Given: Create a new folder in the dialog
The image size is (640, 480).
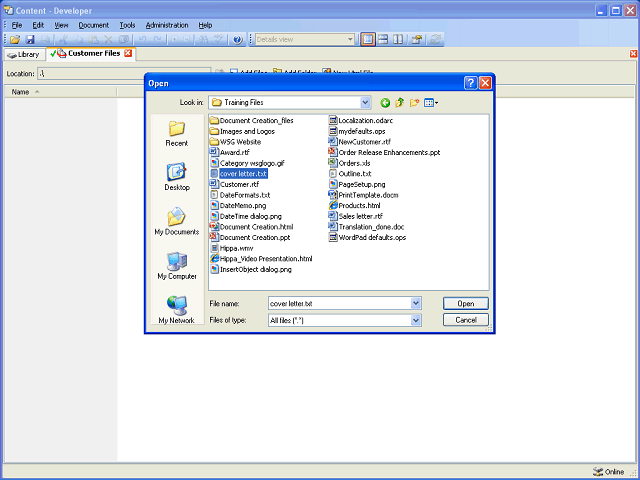Looking at the screenshot, I should [x=414, y=102].
